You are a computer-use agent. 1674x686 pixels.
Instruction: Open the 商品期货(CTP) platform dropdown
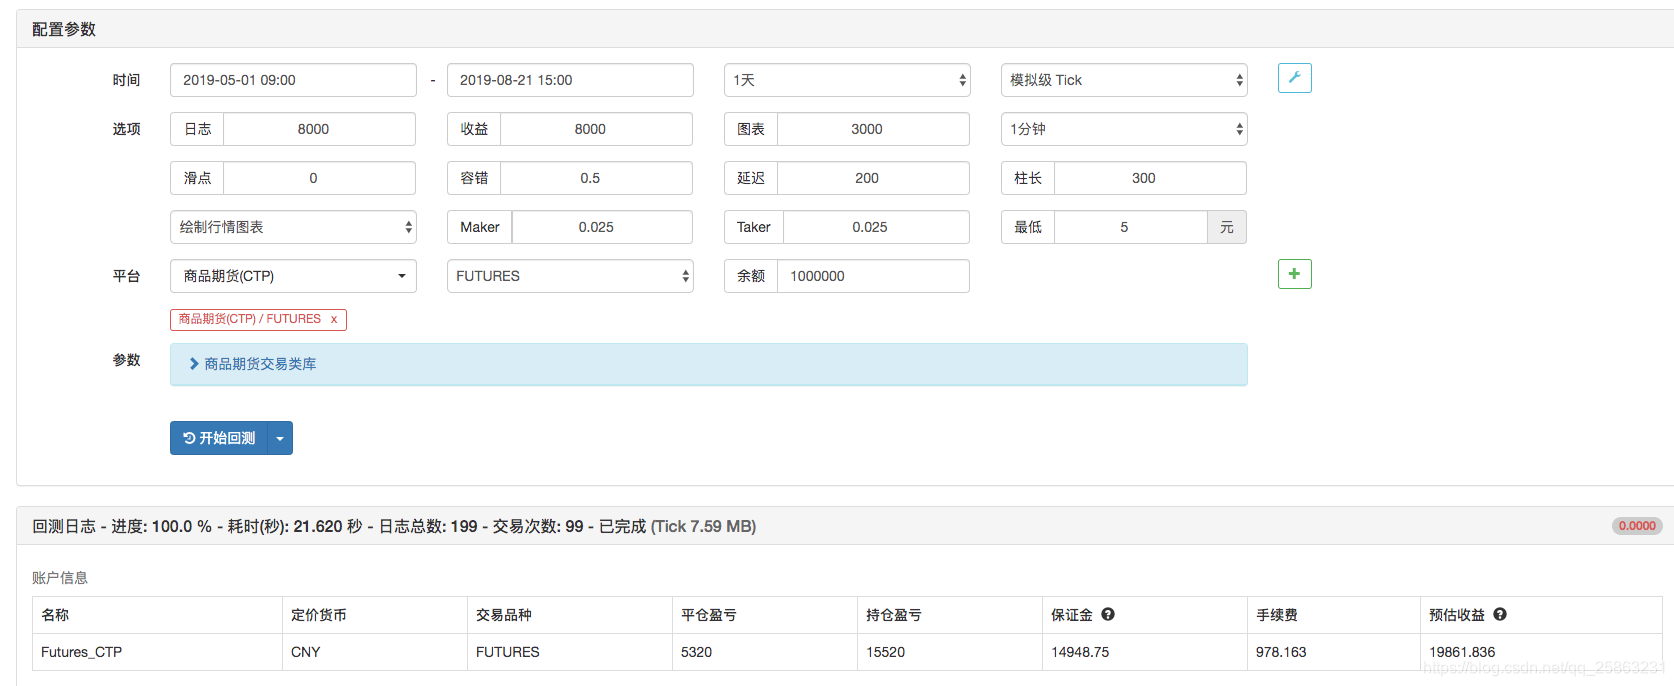pos(293,276)
